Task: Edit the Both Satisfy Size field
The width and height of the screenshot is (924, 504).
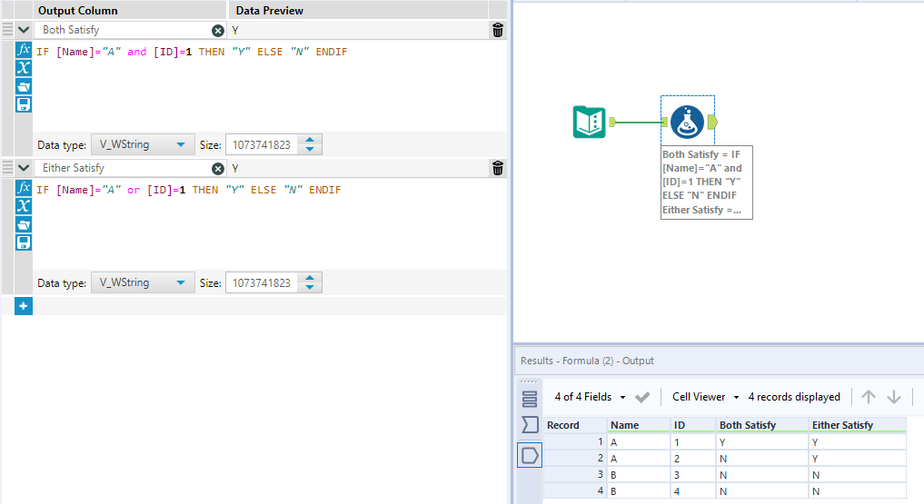Action: pos(262,145)
